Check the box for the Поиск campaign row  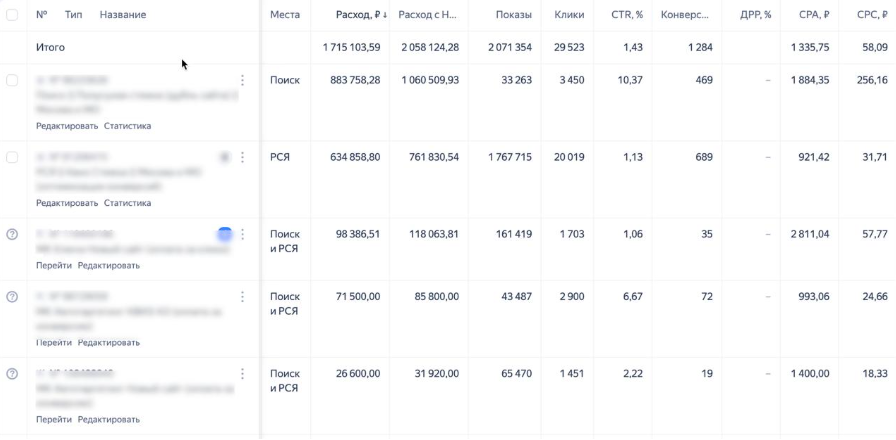tap(12, 80)
